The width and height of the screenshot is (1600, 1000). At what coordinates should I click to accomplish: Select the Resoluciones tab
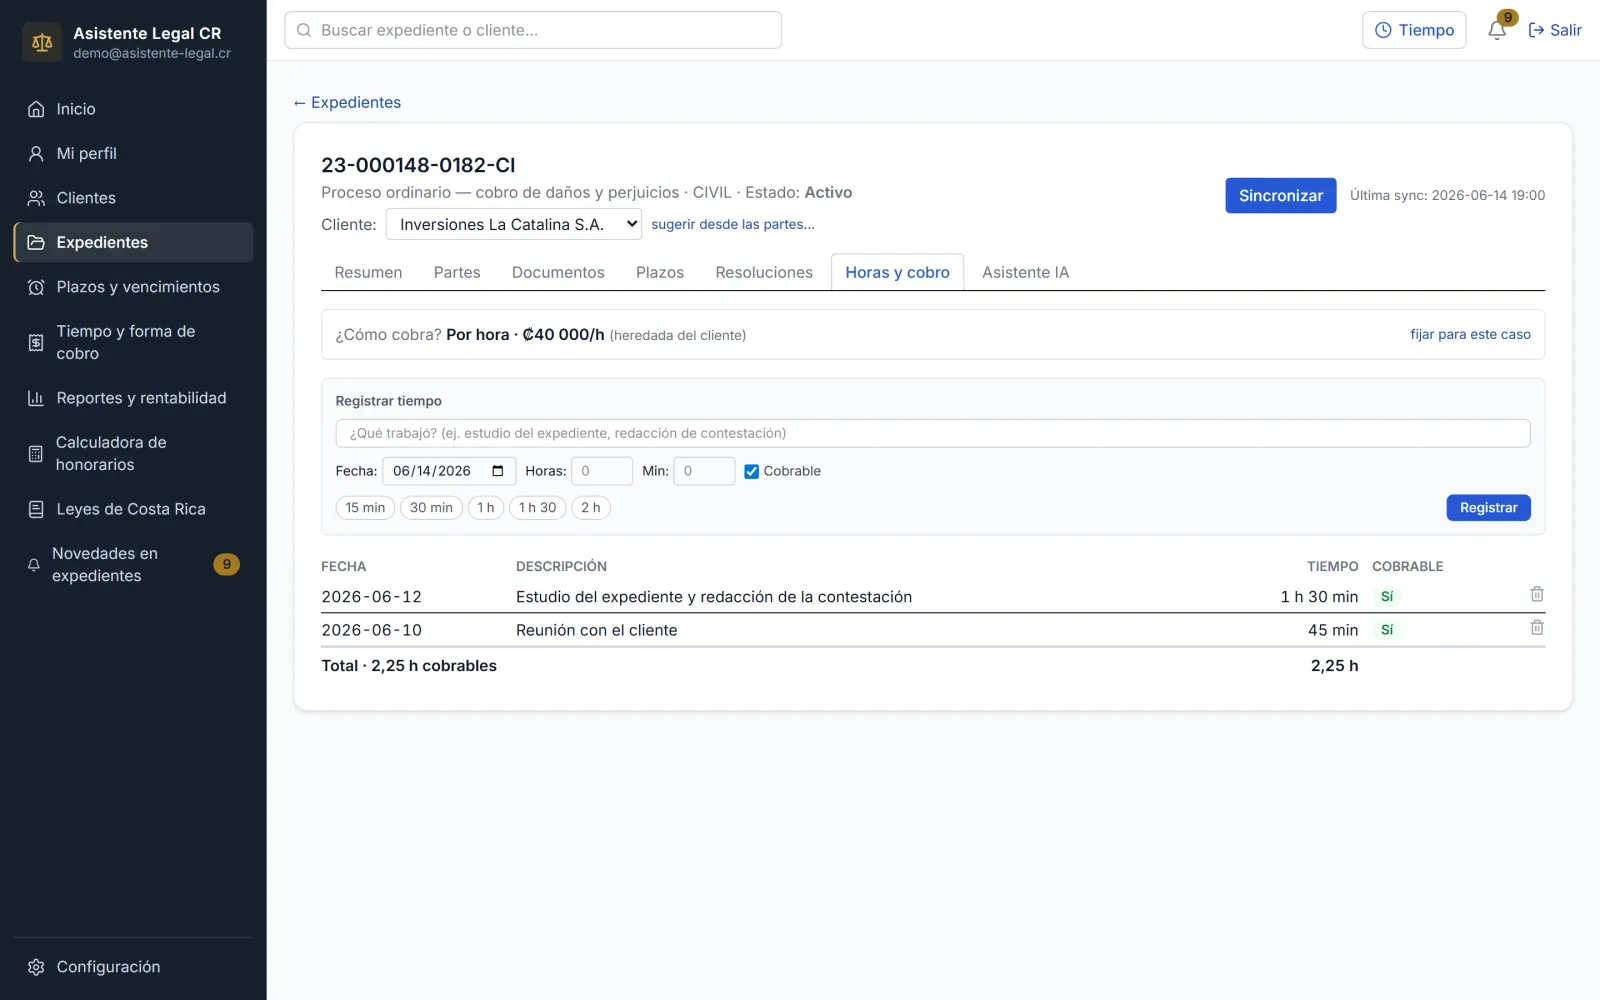[764, 272]
